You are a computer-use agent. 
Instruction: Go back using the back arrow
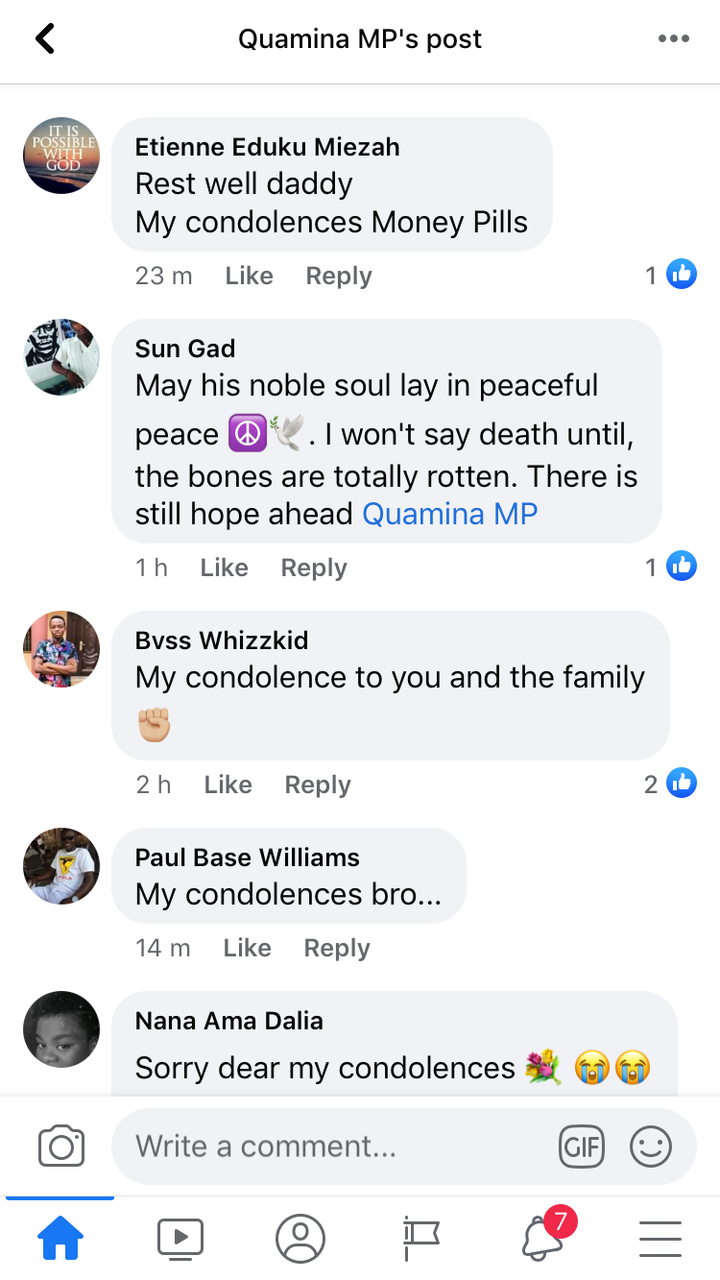[45, 39]
